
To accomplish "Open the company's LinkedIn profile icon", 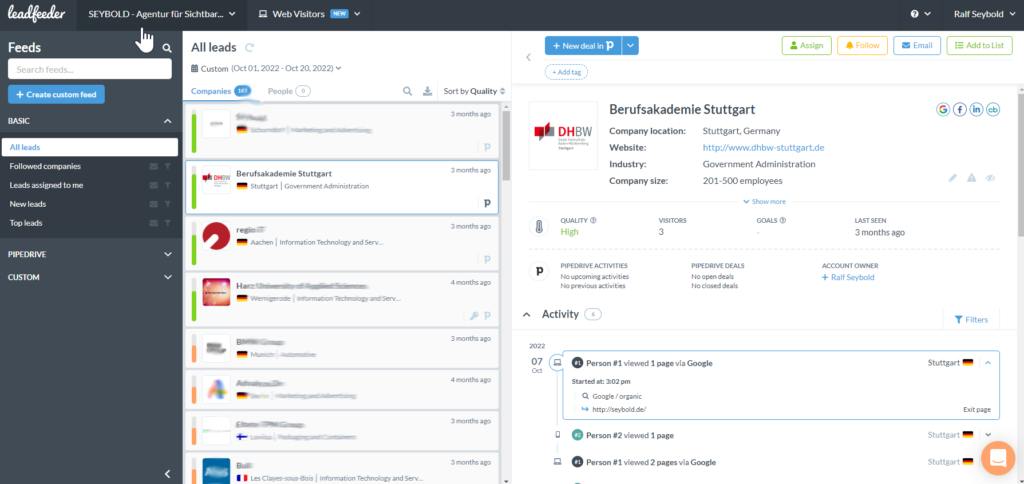I will [x=976, y=109].
